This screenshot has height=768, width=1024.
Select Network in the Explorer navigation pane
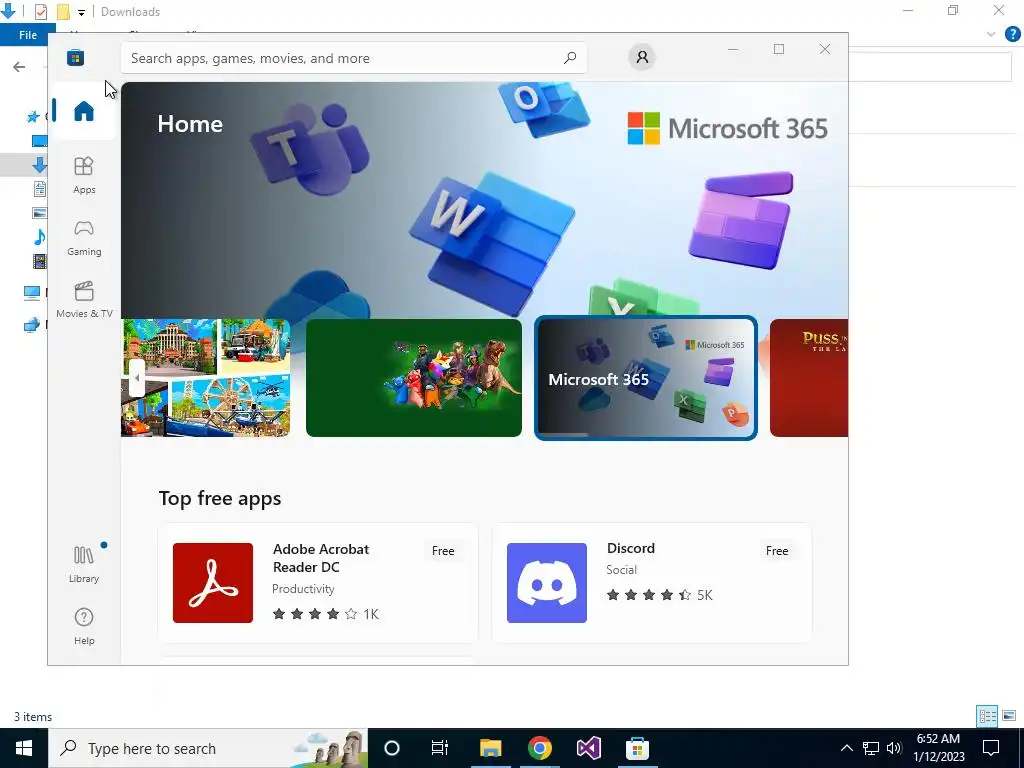click(x=31, y=325)
